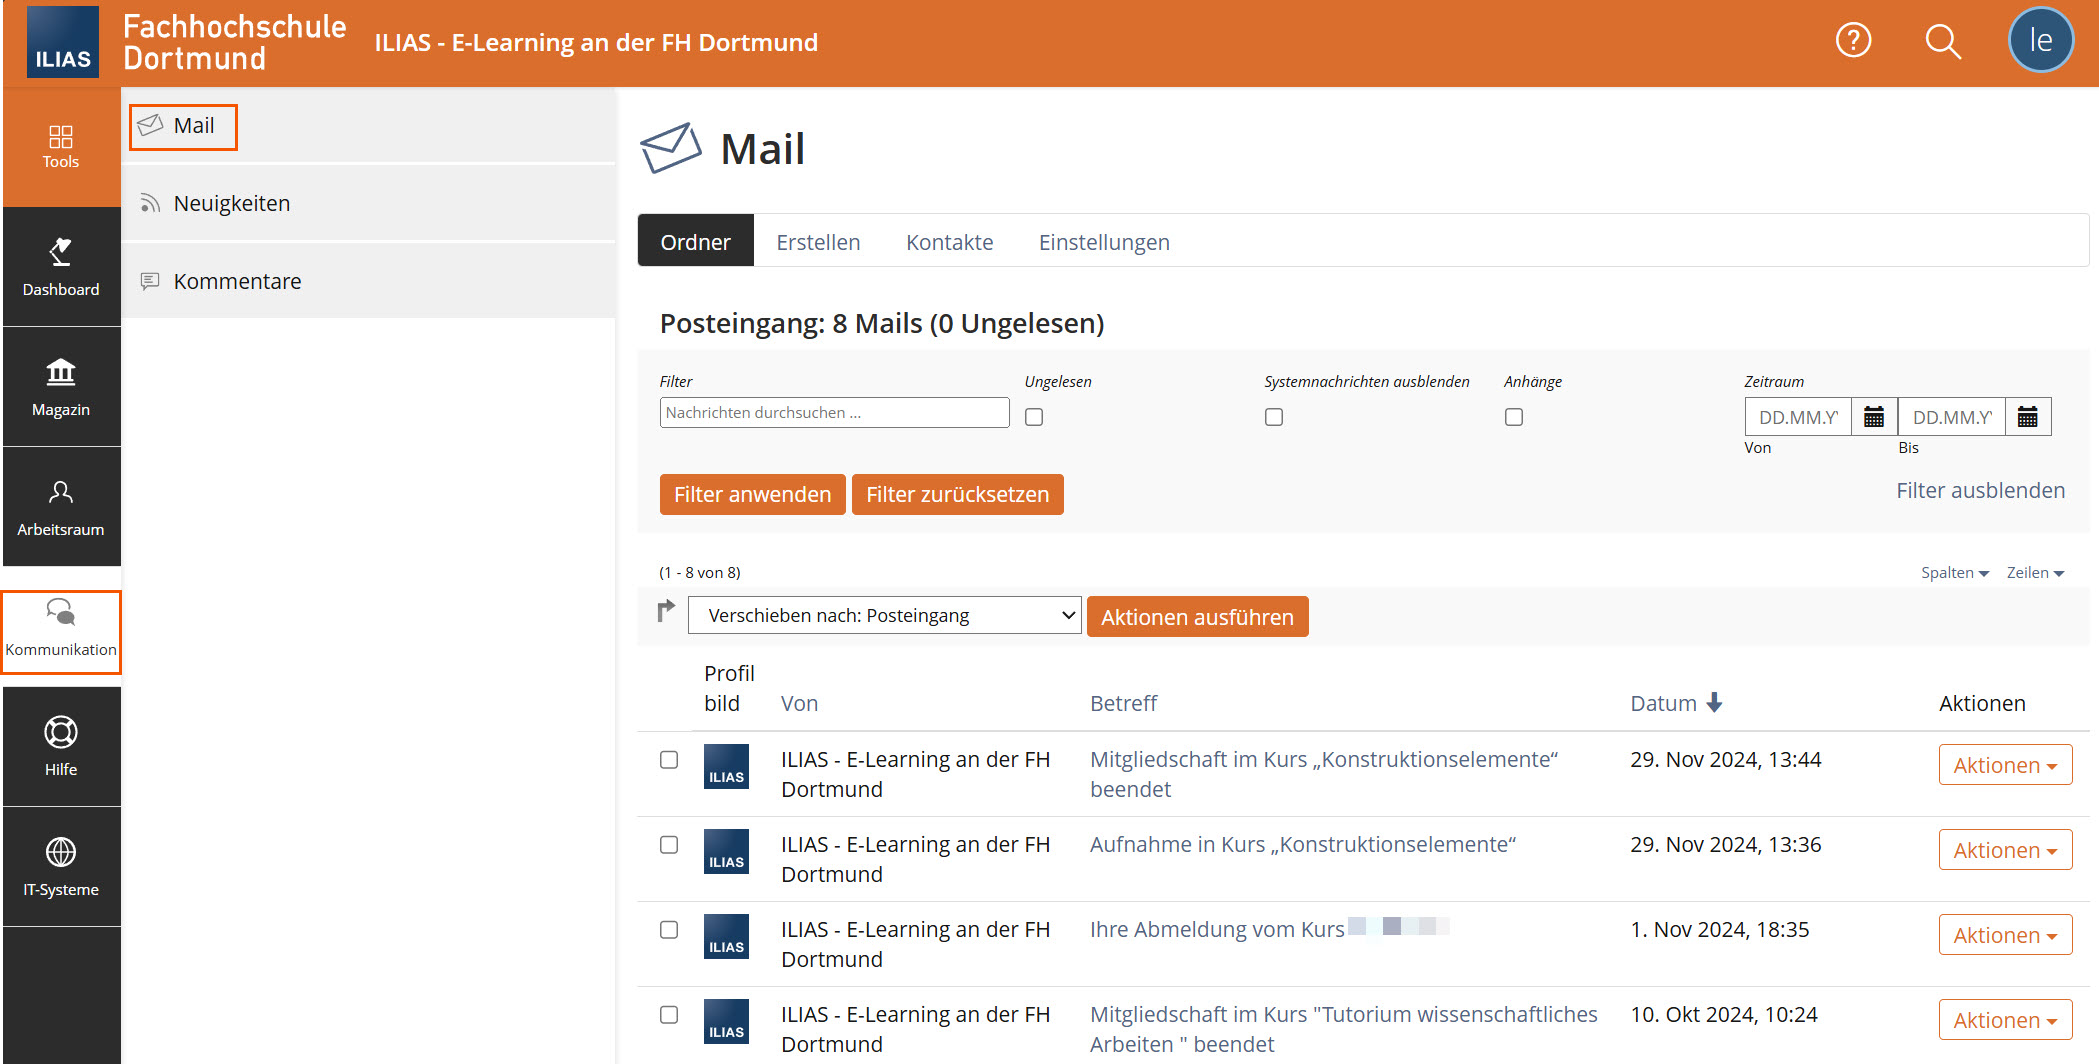The width and height of the screenshot is (2099, 1064).
Task: Select the Tools icon in sidebar
Action: coord(60,146)
